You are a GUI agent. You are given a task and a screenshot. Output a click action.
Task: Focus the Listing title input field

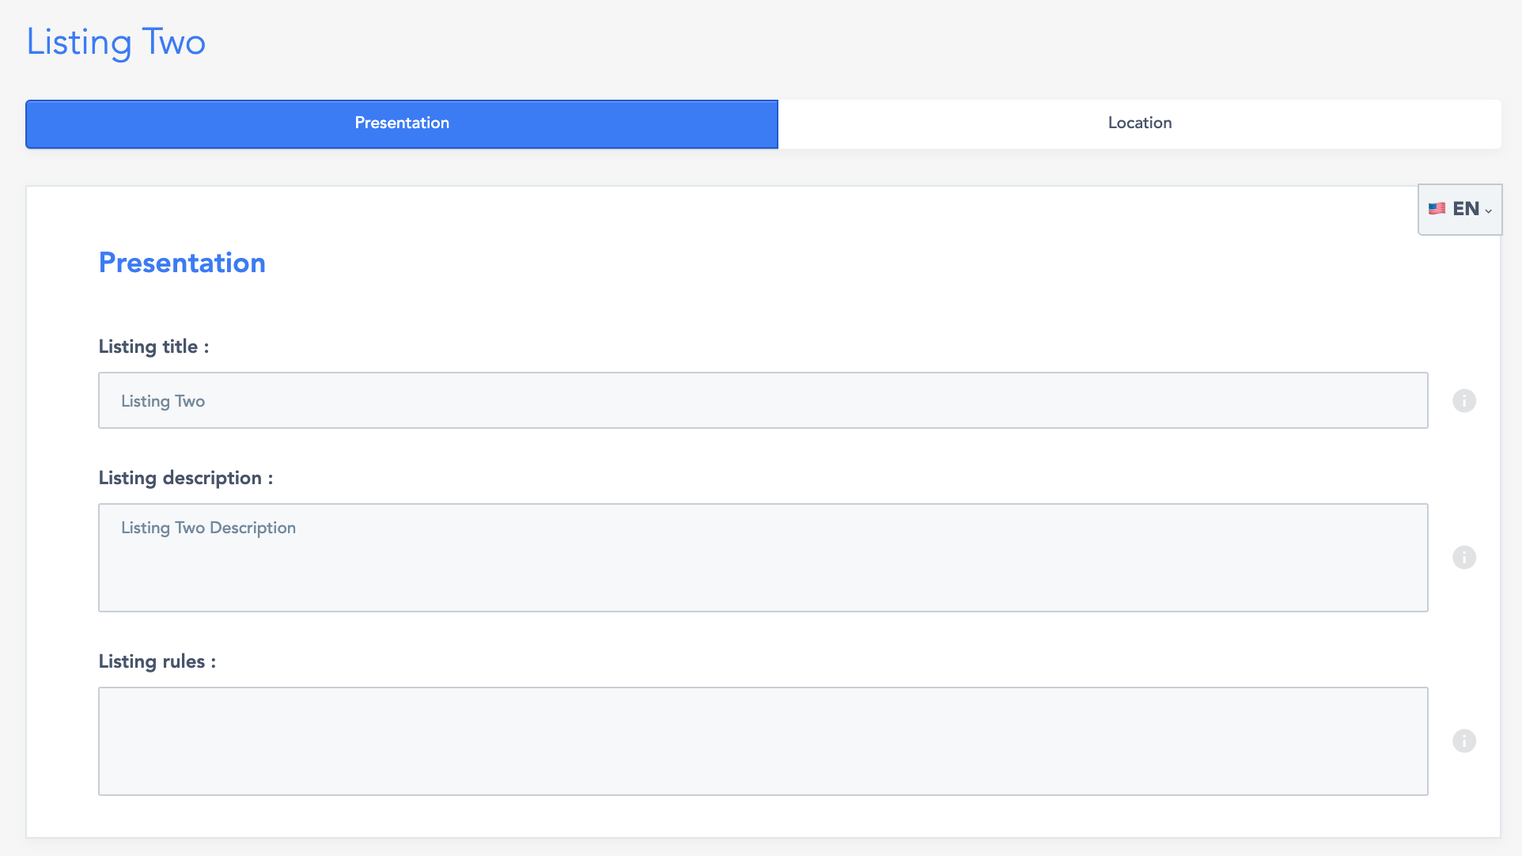click(762, 401)
